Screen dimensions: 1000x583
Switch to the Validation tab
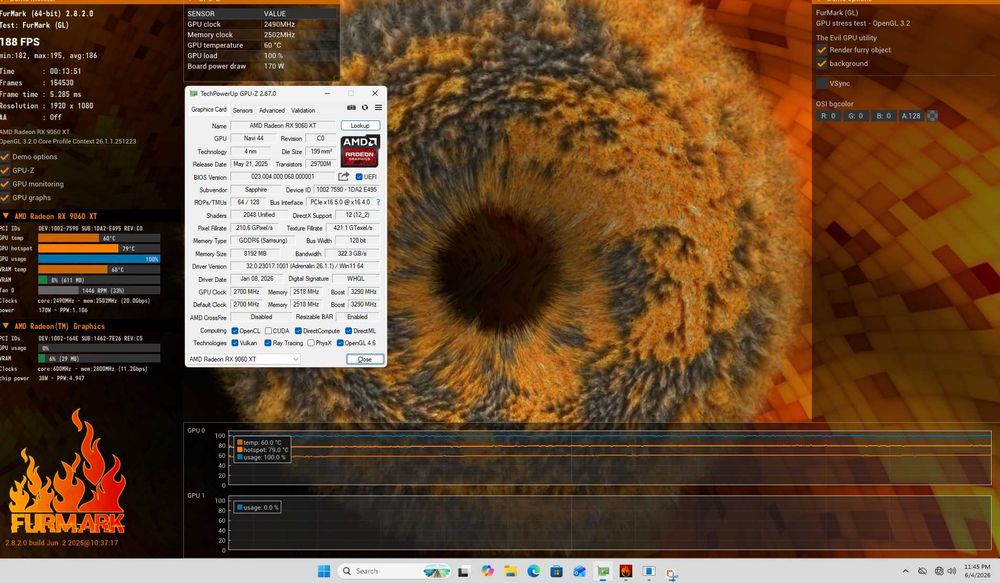click(303, 110)
